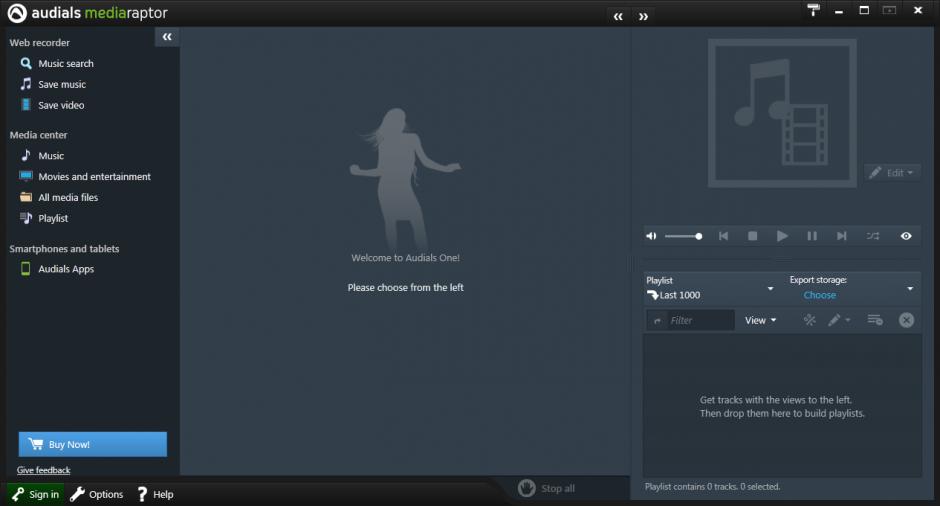Collapse the left sidebar with double chevron

tap(167, 37)
